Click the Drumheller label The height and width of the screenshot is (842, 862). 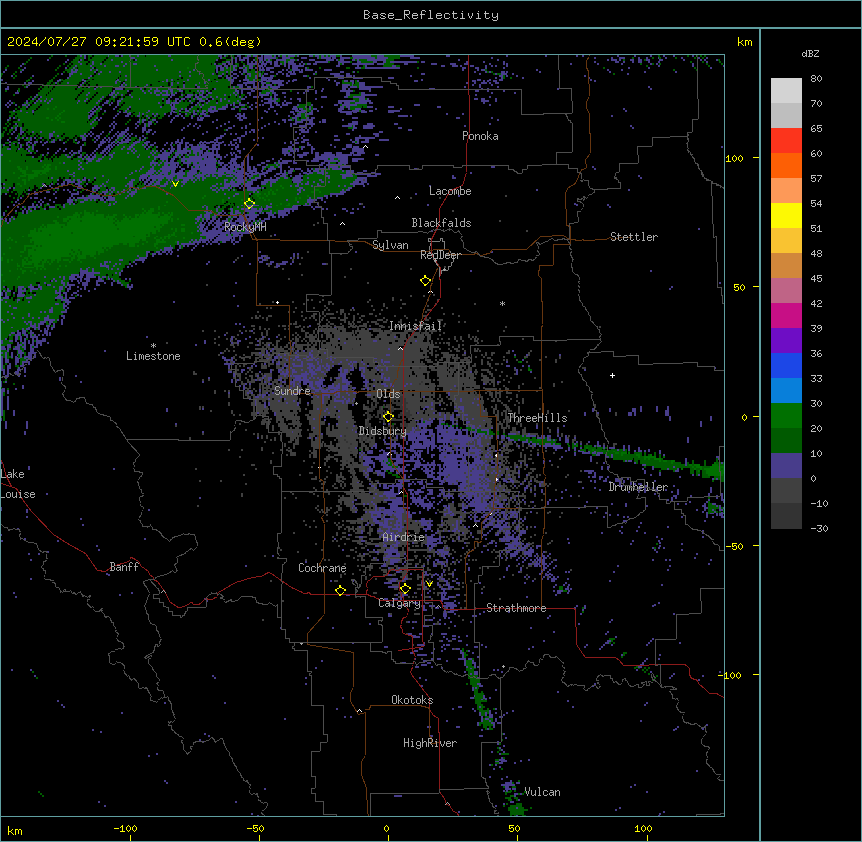tap(638, 487)
